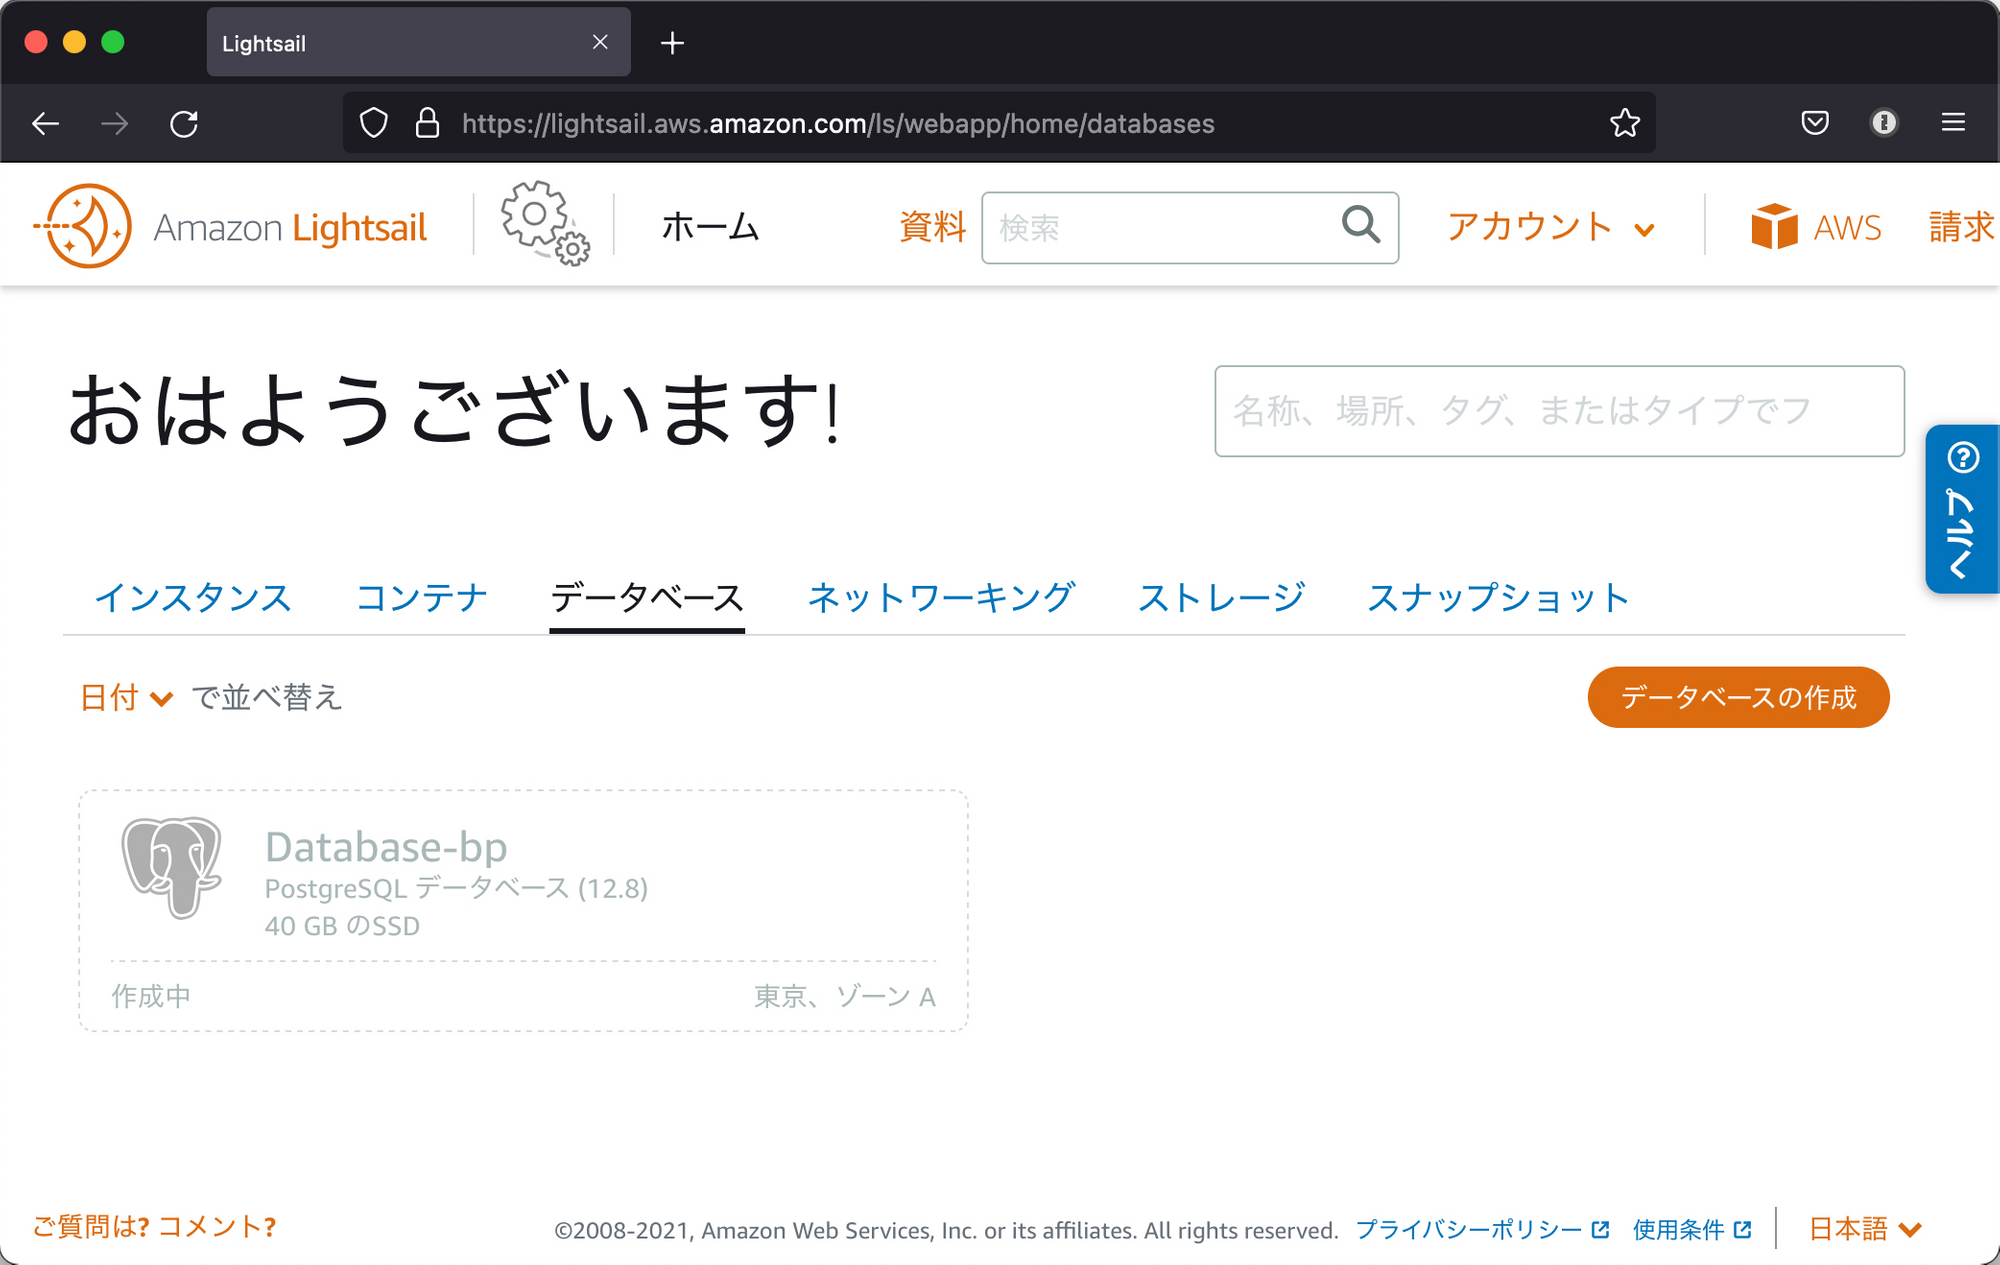Open the ネットワーキング tab
2000x1265 pixels.
click(941, 598)
